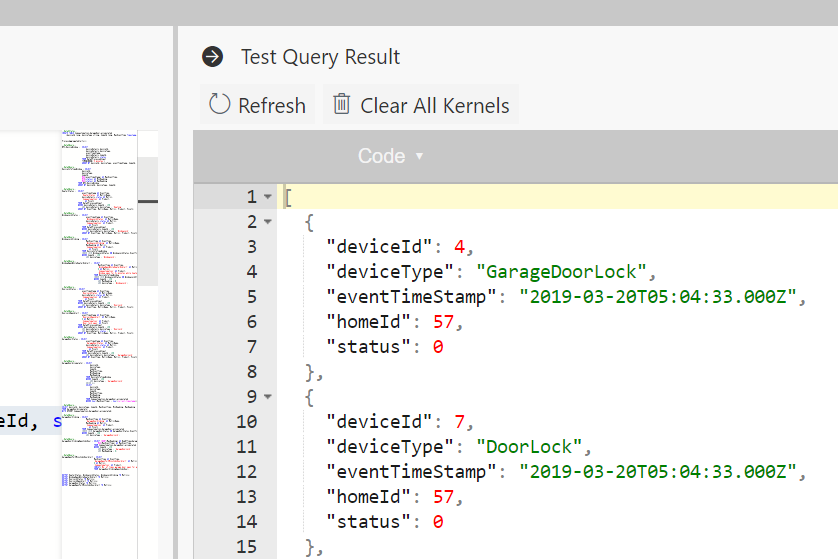Image resolution: width=838 pixels, height=559 pixels.
Task: Click the Refresh button label
Action: (272, 106)
